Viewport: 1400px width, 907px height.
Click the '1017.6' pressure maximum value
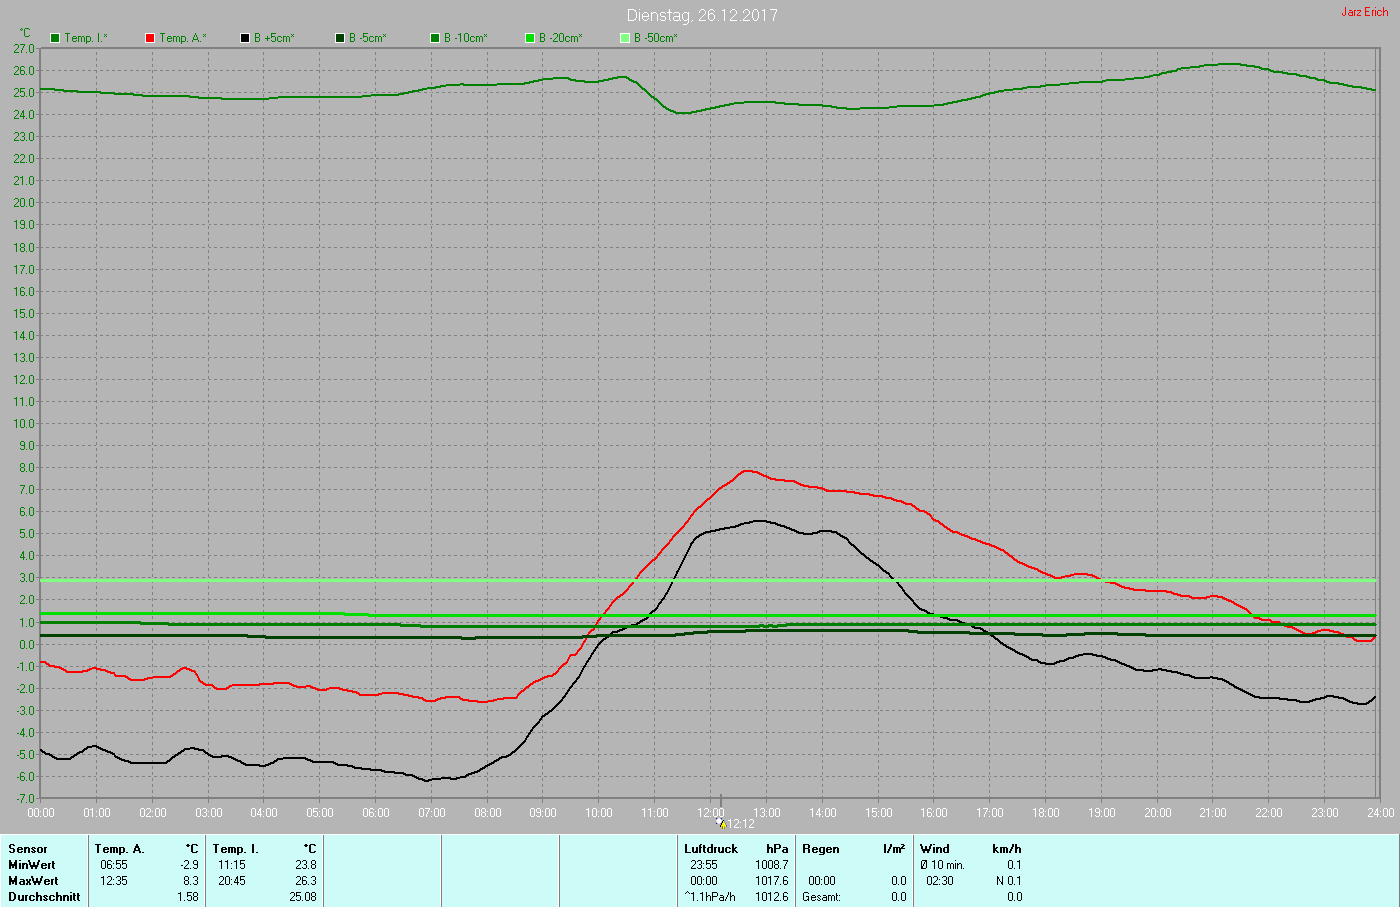tap(772, 881)
